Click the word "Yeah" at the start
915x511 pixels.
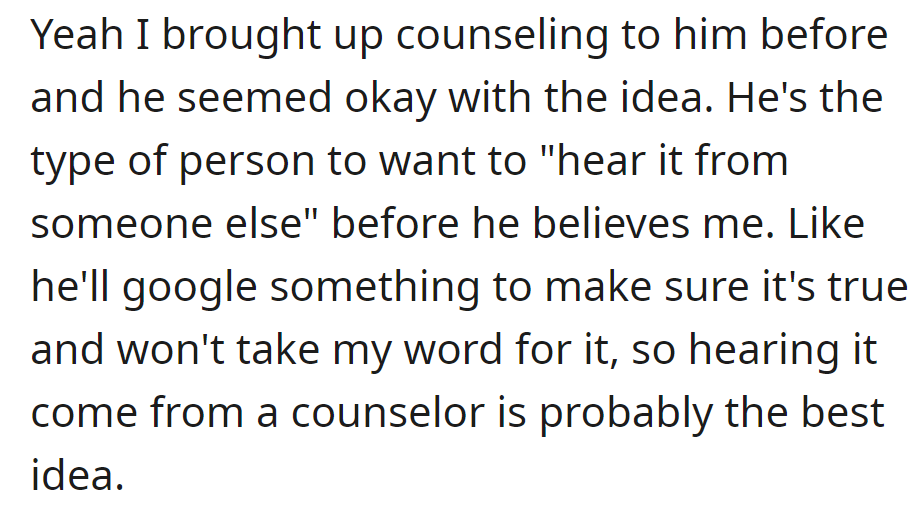[76, 35]
